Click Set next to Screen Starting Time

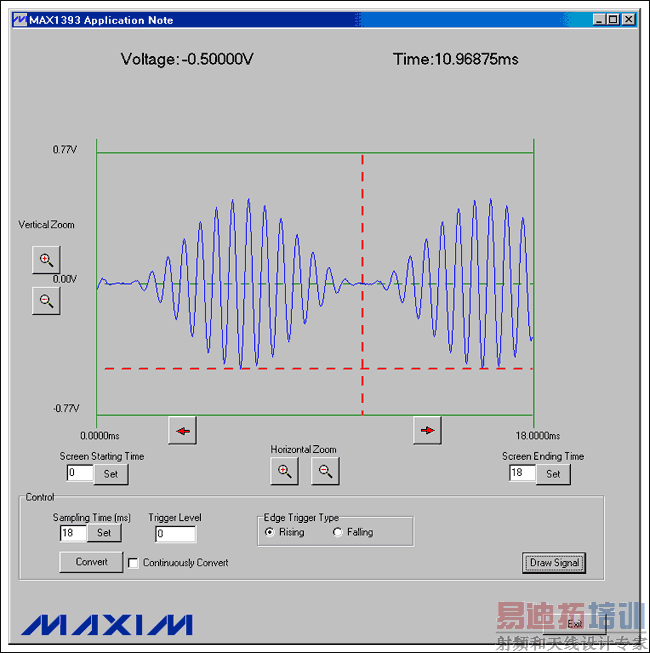point(111,474)
